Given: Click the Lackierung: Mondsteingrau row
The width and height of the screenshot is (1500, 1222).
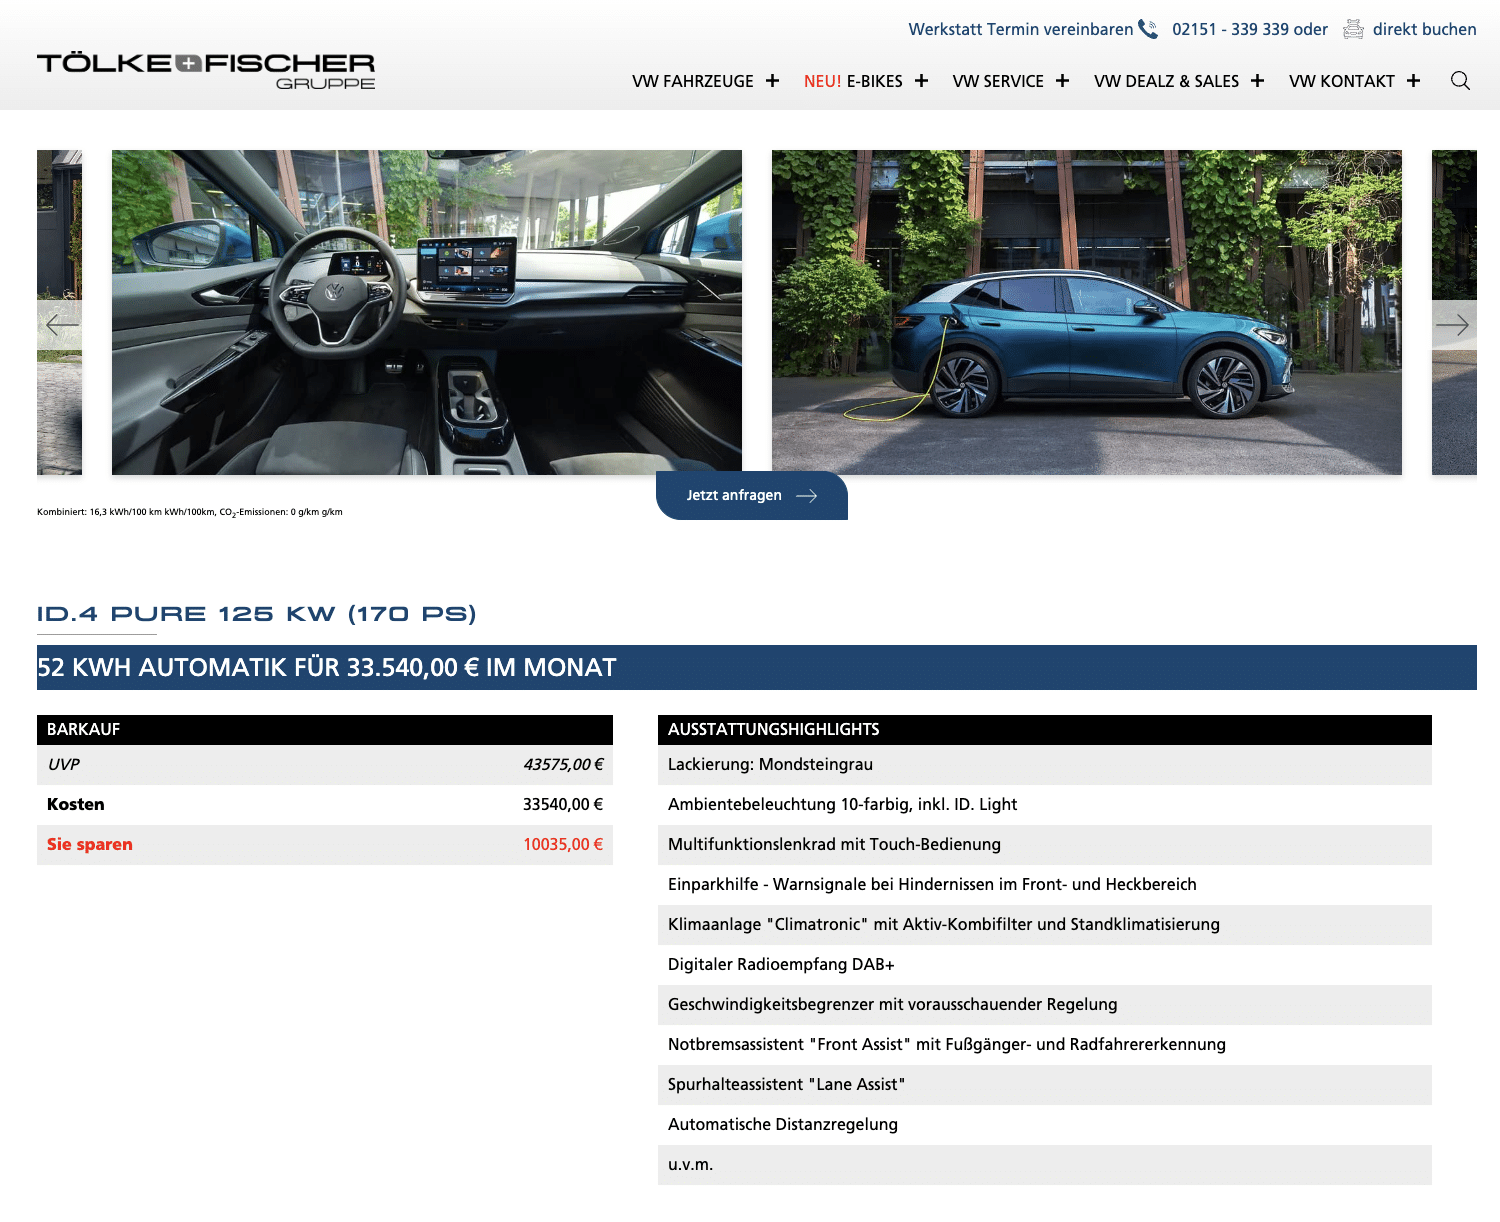Looking at the screenshot, I should coord(1045,765).
